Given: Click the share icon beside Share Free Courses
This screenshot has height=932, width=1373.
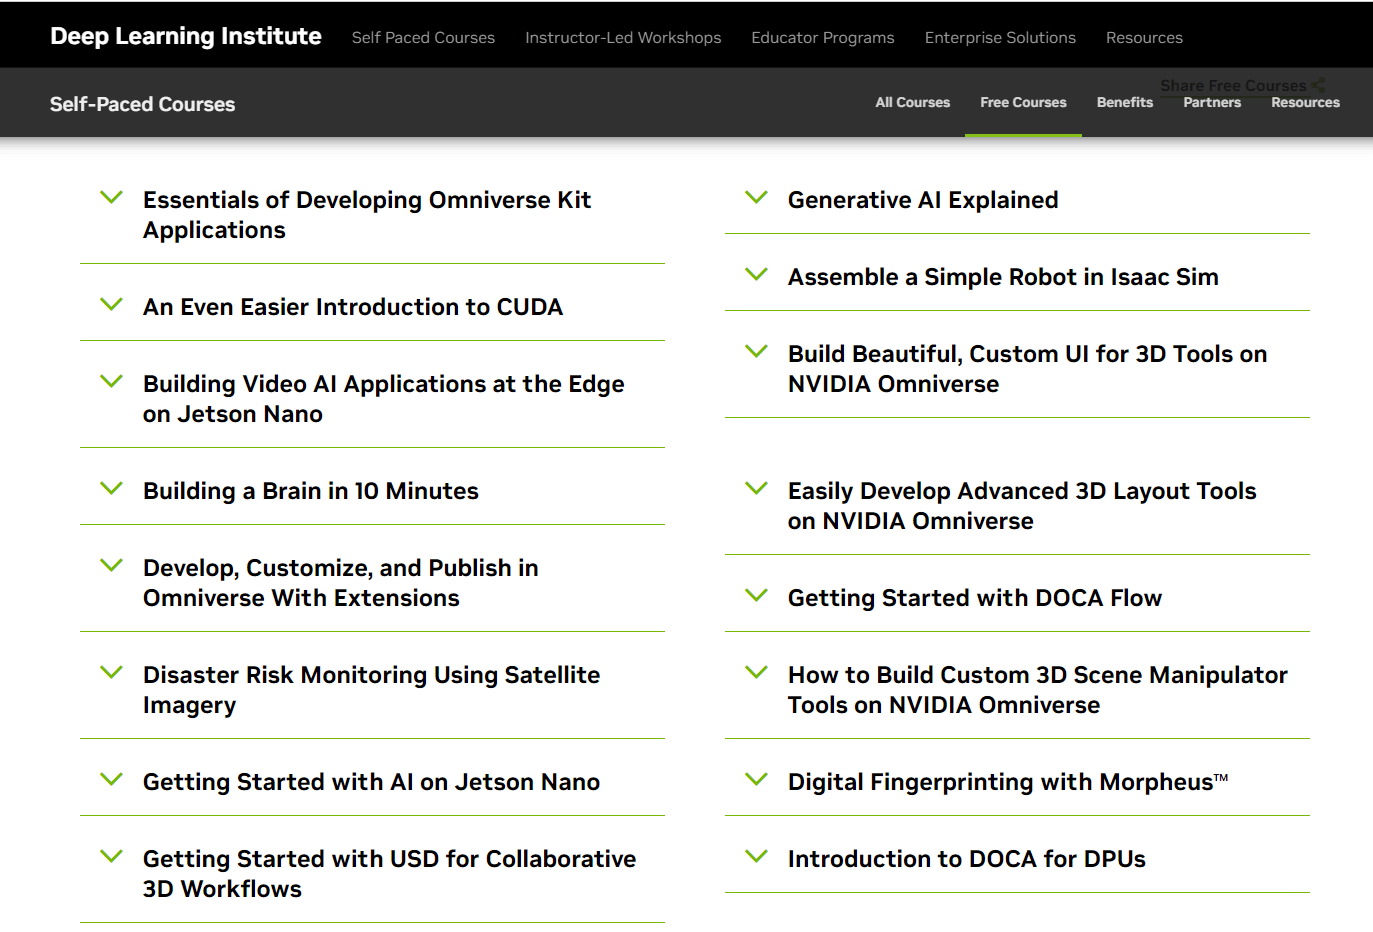Looking at the screenshot, I should click(1318, 85).
